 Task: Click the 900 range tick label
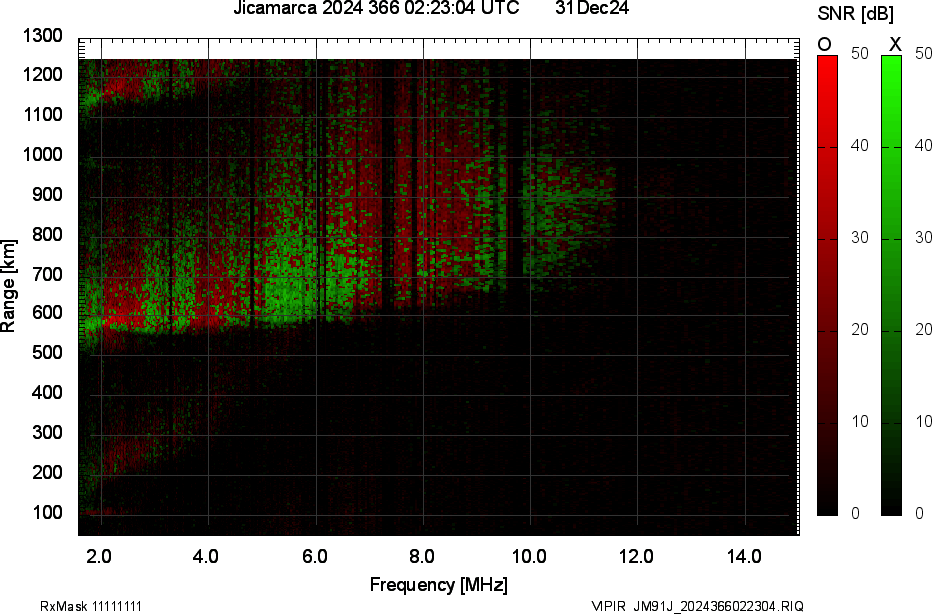point(47,194)
